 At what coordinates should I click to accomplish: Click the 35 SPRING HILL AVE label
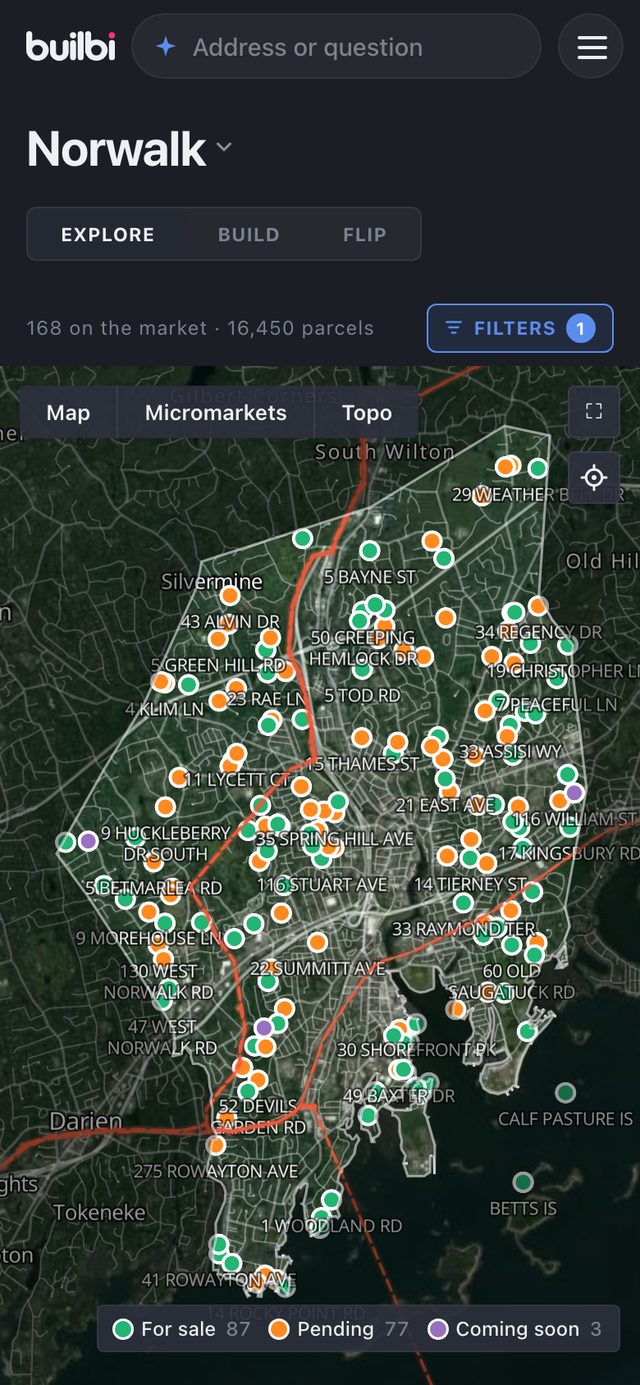334,839
